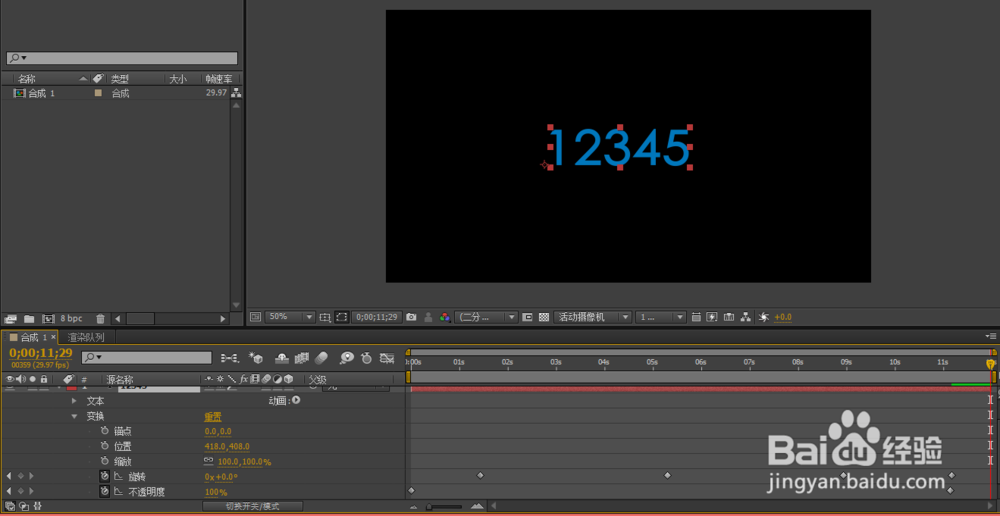
Task: Open the timeline panel from viewer bar
Action: coord(728,317)
